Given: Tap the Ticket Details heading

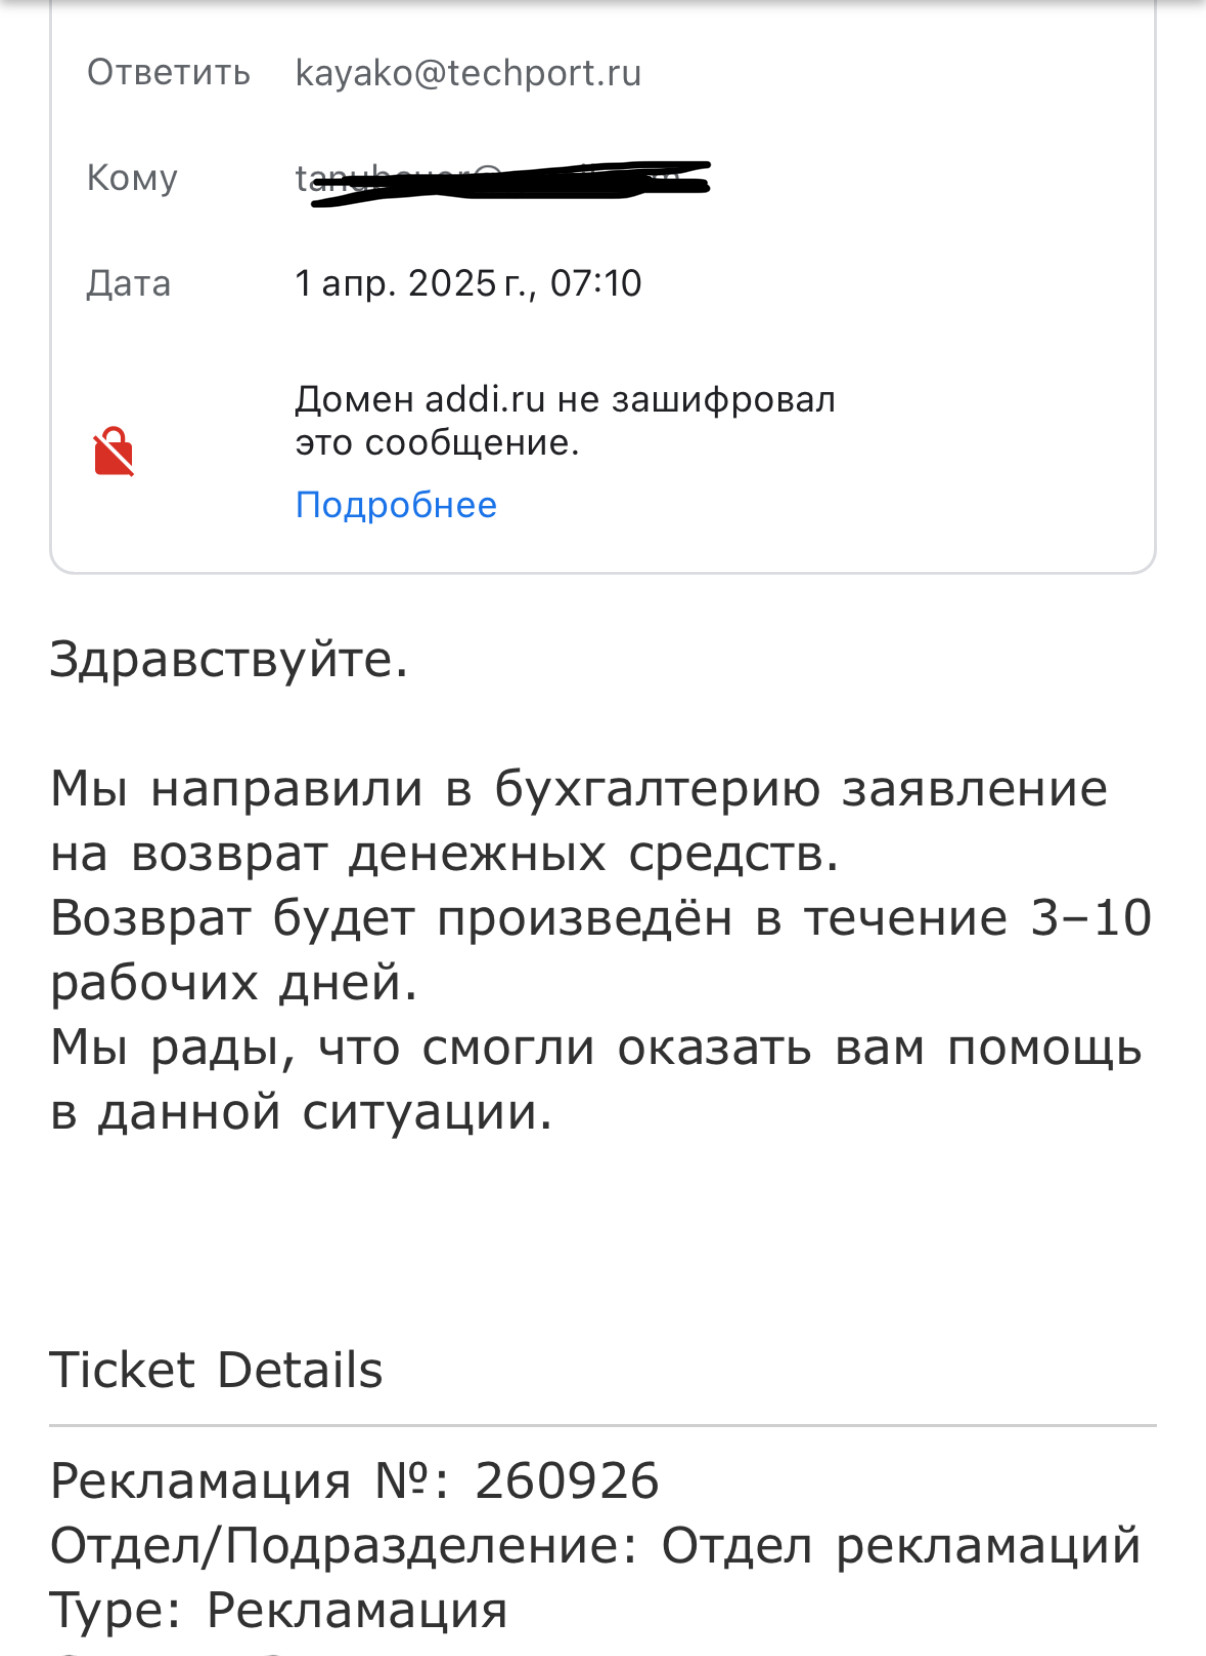Looking at the screenshot, I should pos(216,1370).
